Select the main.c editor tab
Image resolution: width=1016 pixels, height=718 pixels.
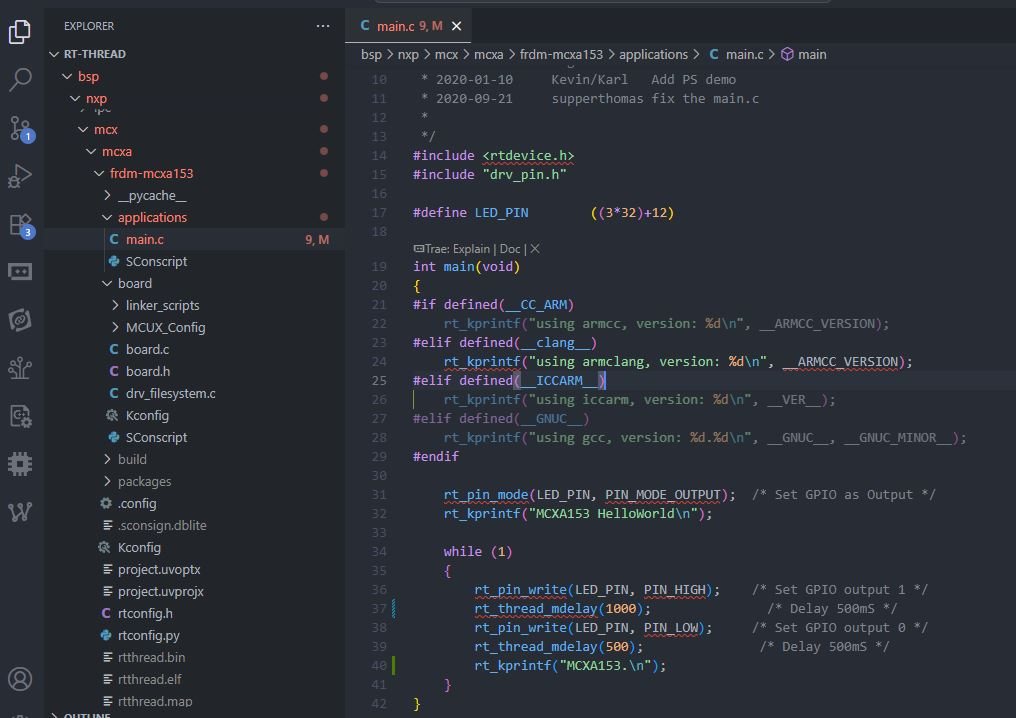tap(395, 26)
